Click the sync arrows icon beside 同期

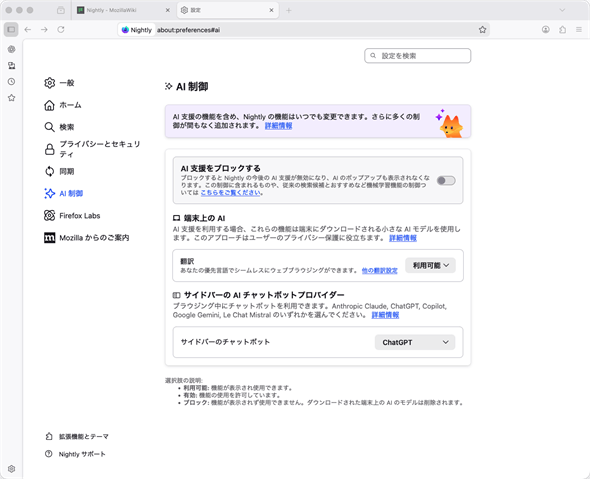(49, 171)
